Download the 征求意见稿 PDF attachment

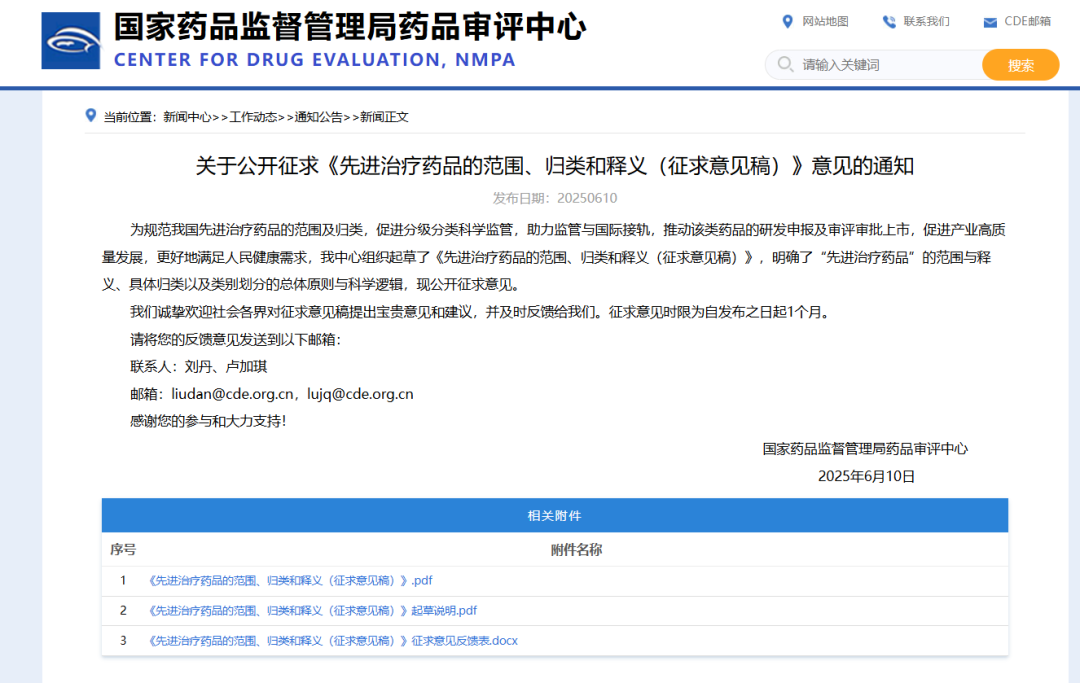[x=289, y=580]
